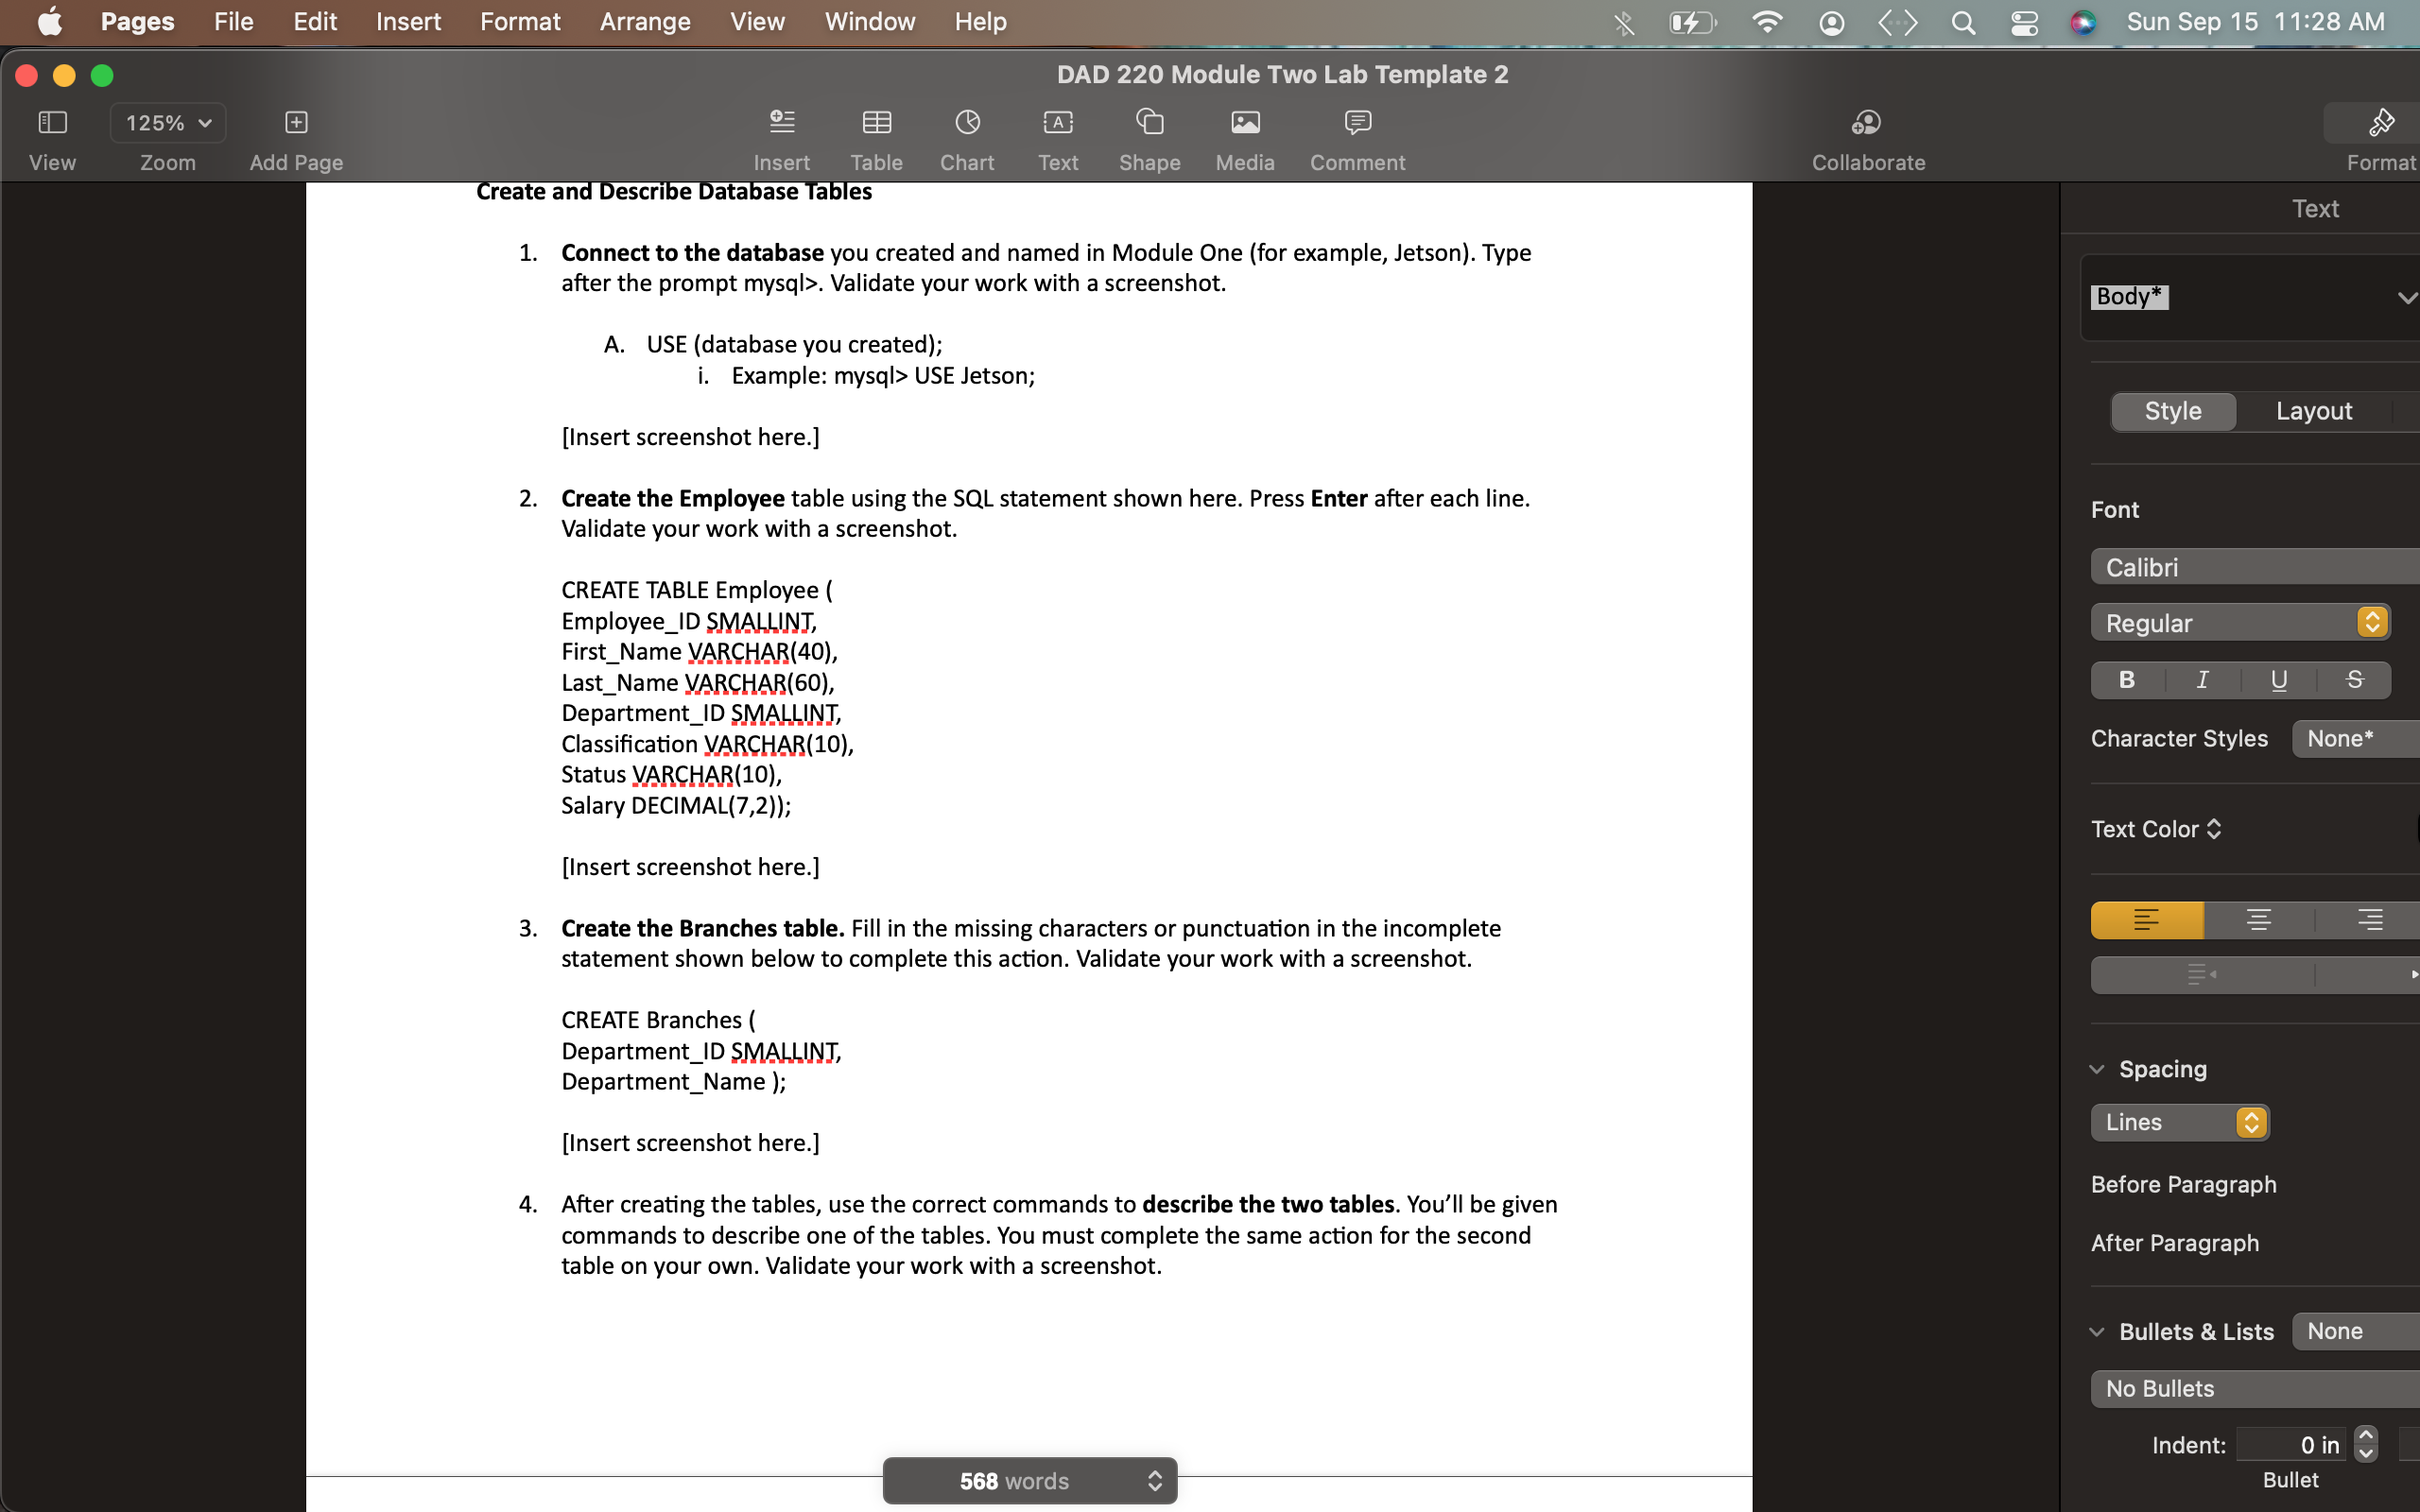Image resolution: width=2420 pixels, height=1512 pixels.
Task: Toggle italic text formatting
Action: point(2202,680)
